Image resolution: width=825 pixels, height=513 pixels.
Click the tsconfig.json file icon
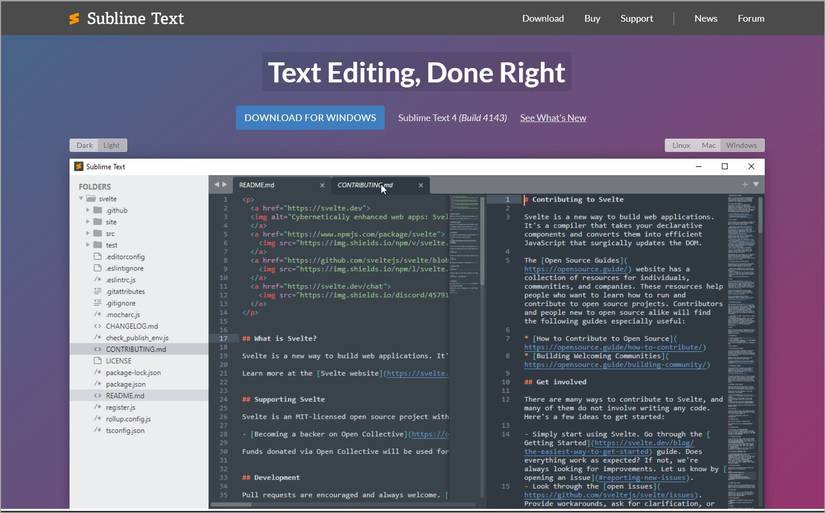(97, 430)
